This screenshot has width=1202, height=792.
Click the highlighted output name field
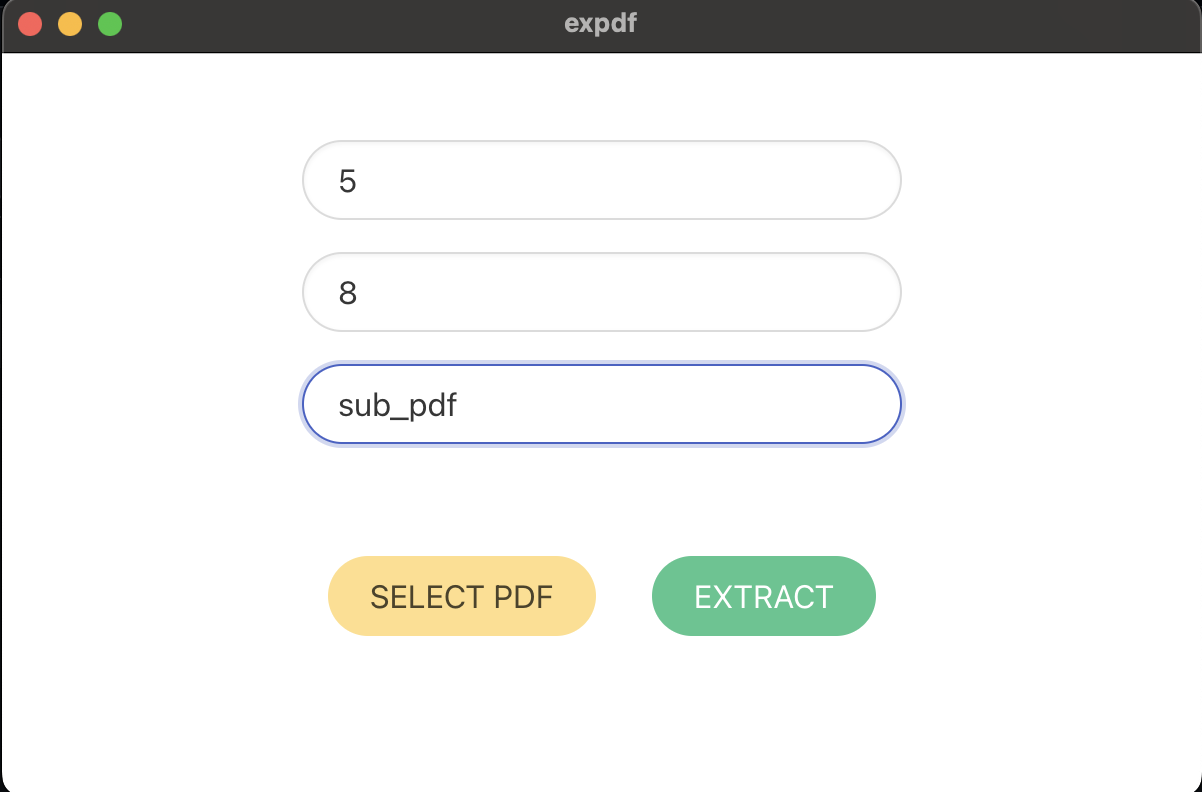tap(600, 404)
